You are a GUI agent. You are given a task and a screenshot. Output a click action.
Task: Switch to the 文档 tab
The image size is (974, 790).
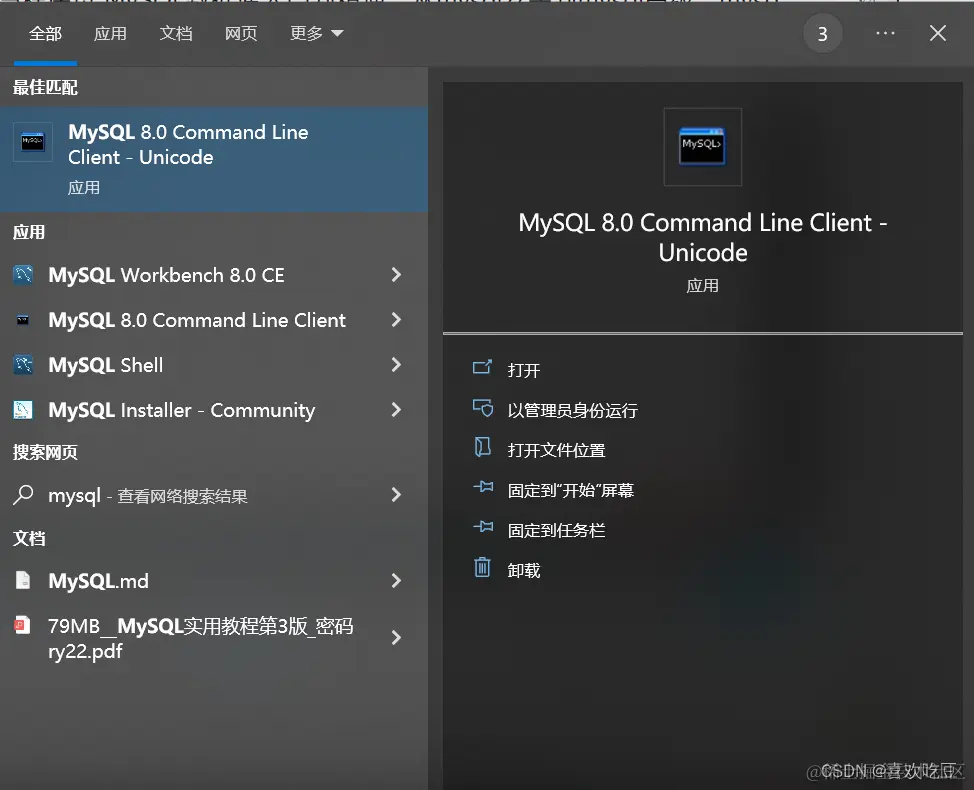tap(176, 34)
